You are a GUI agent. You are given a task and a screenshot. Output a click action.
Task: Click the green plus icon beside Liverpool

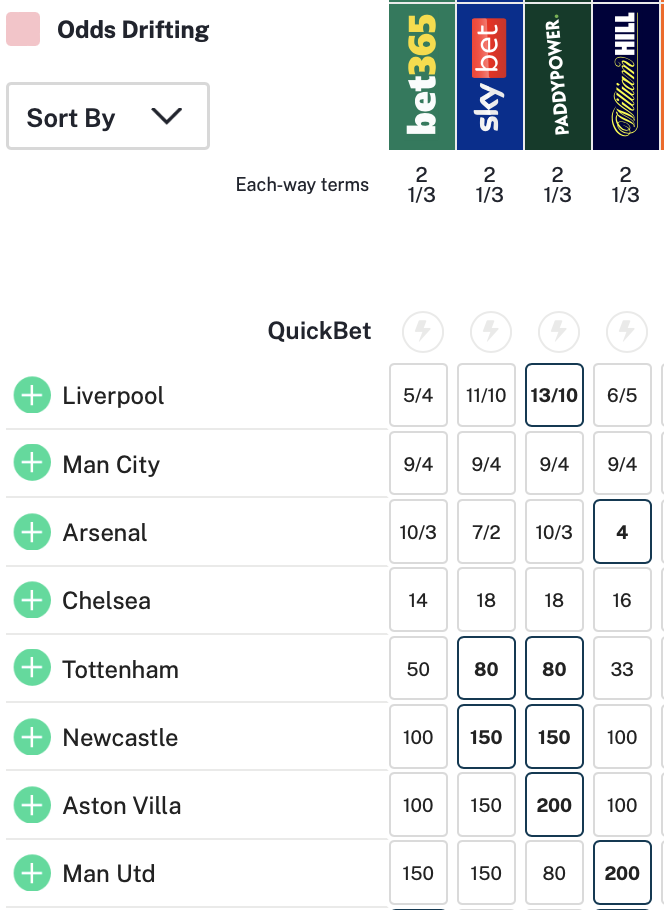point(32,396)
